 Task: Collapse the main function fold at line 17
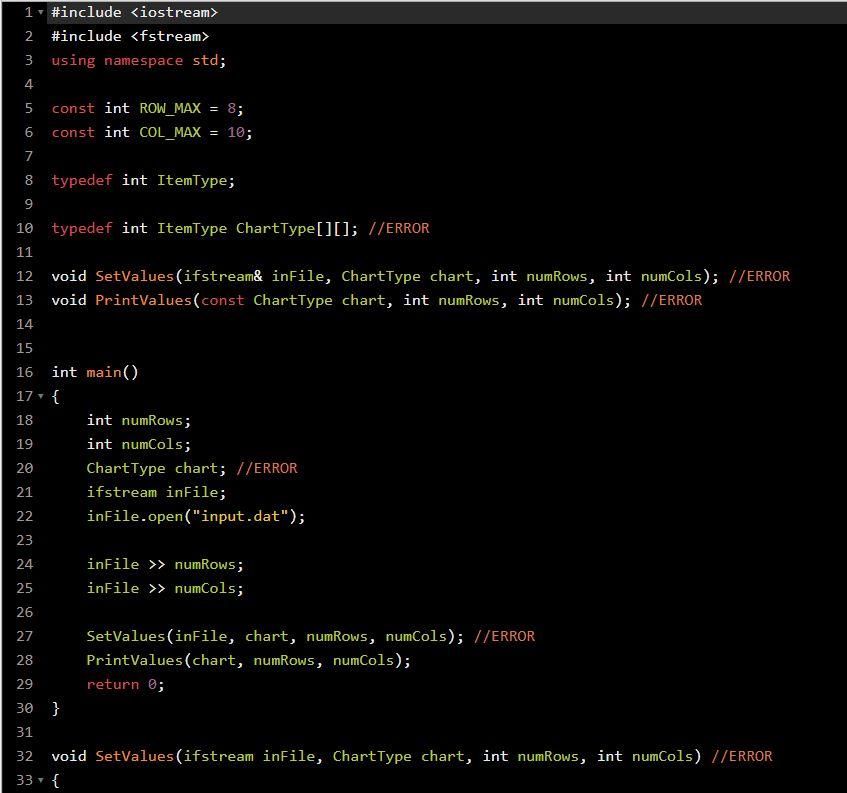click(41, 396)
